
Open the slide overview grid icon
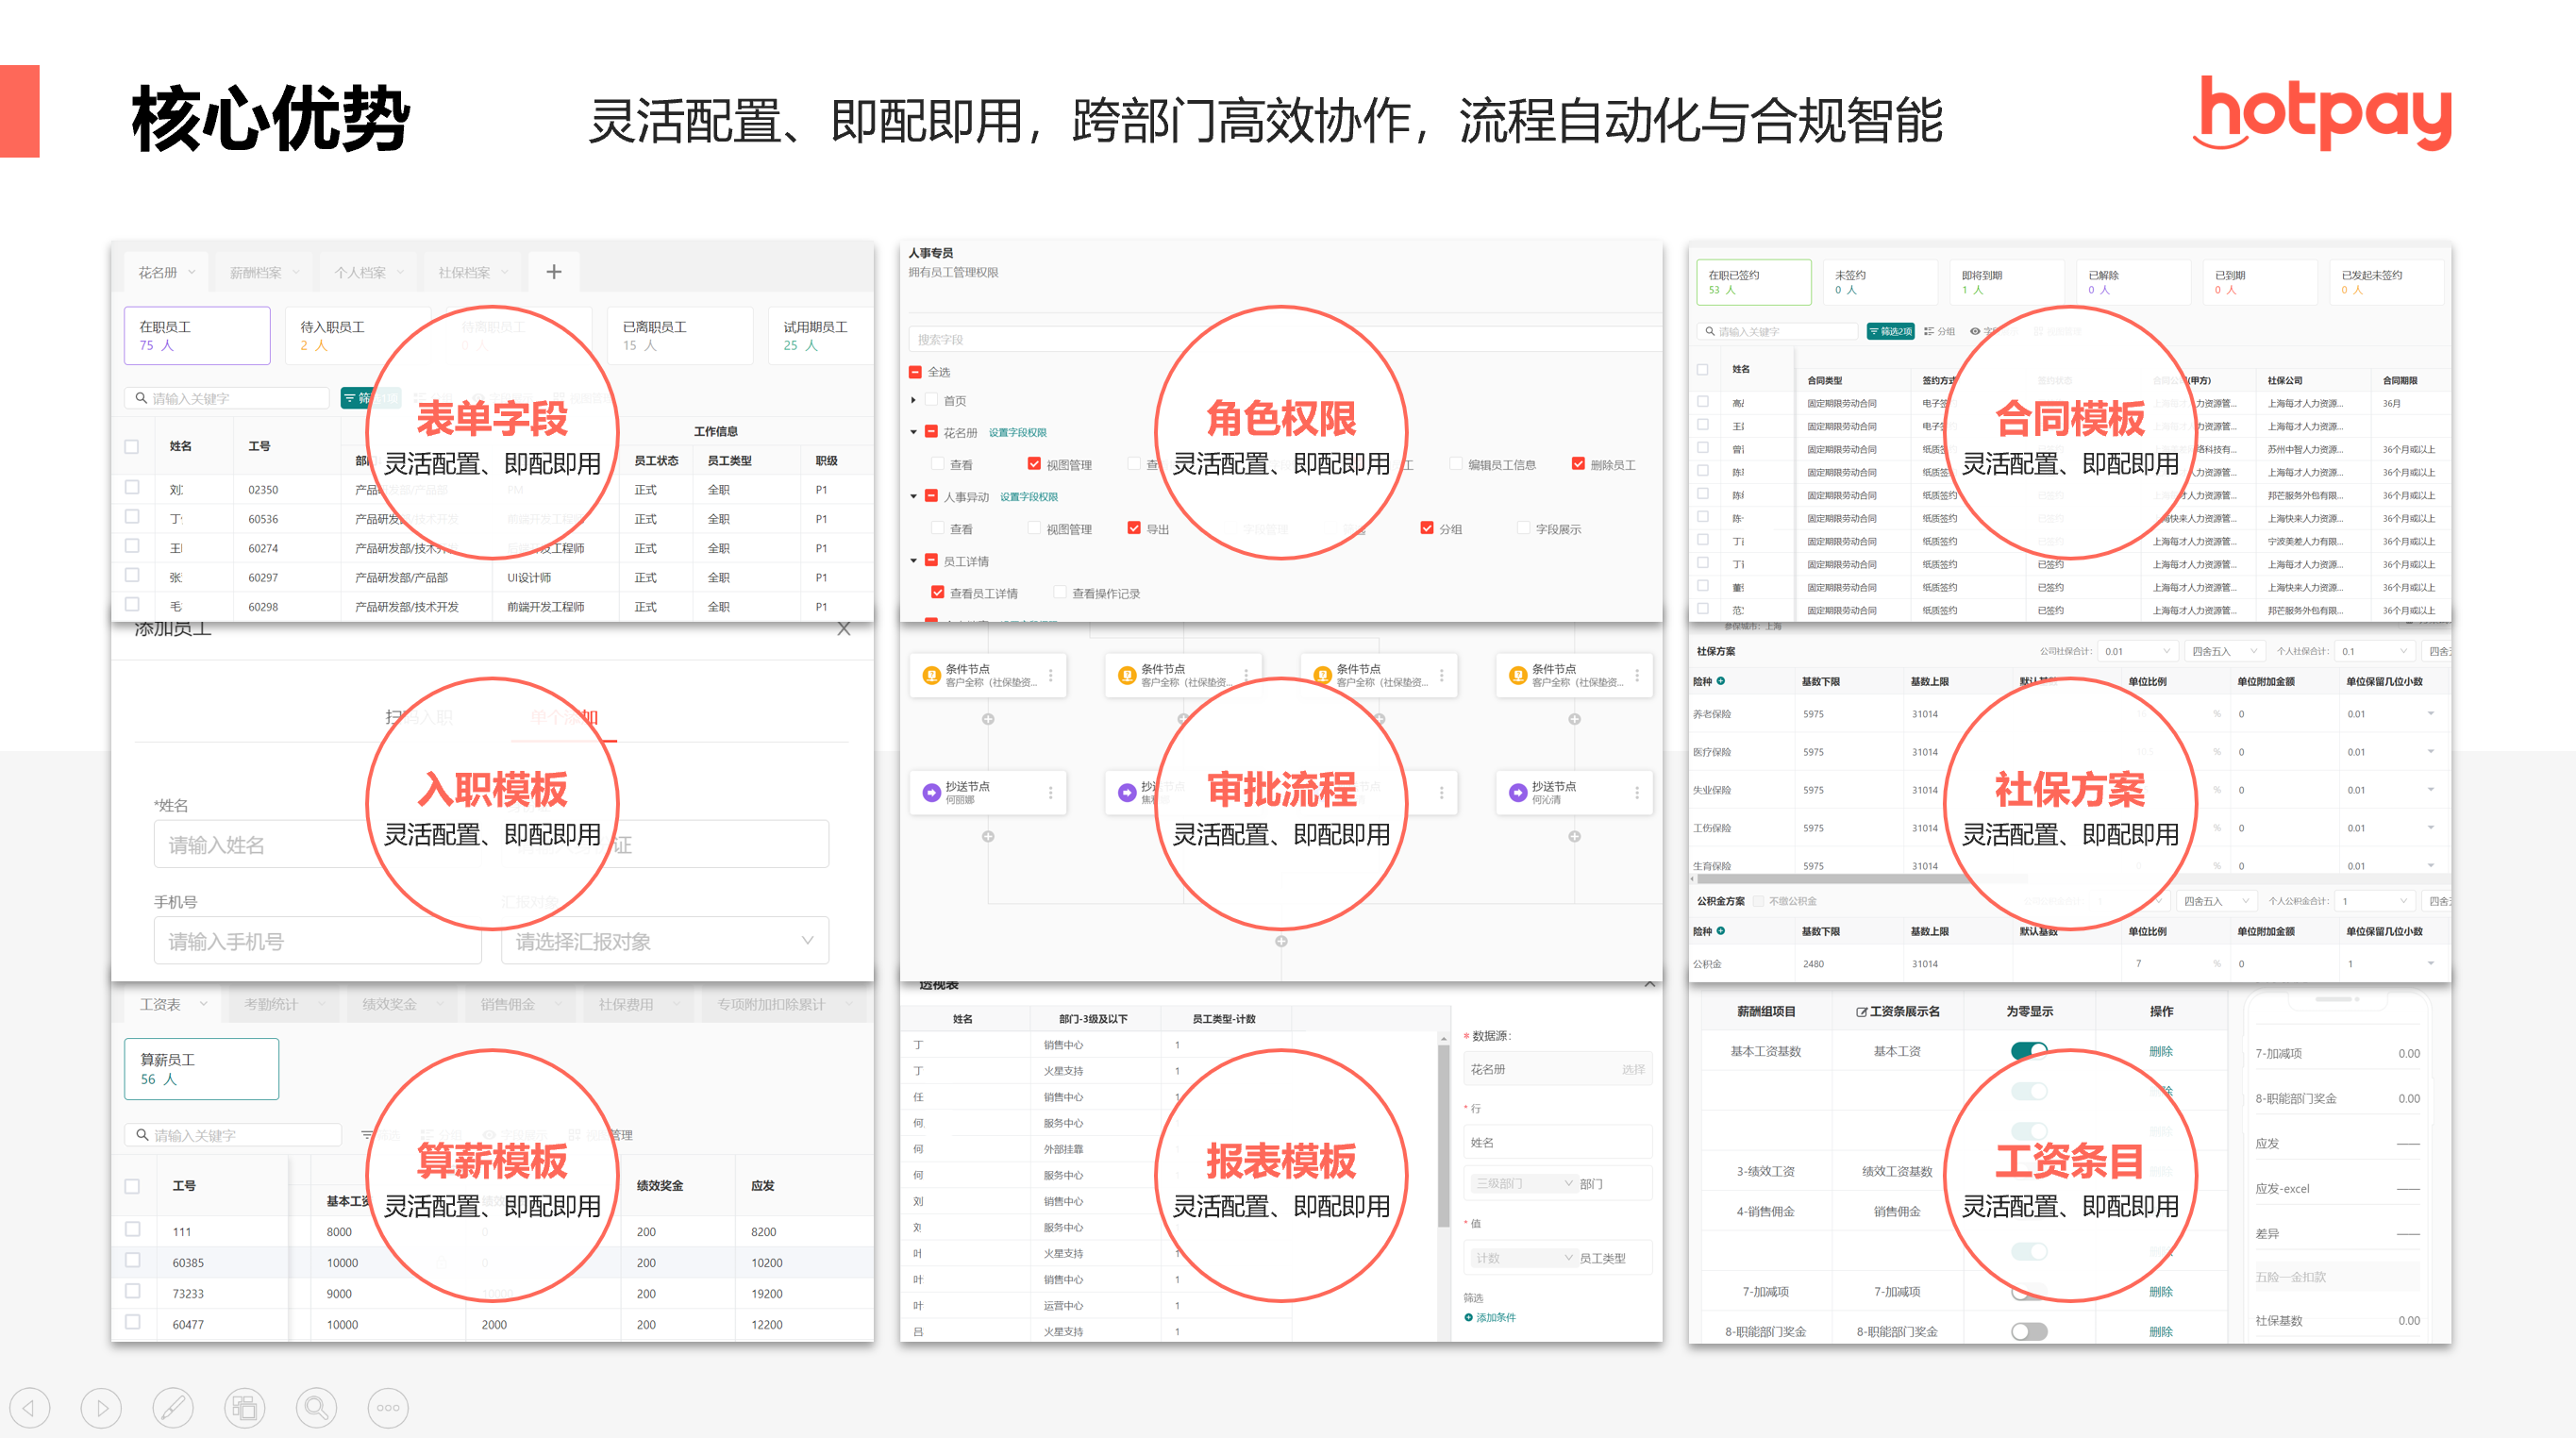(245, 1408)
